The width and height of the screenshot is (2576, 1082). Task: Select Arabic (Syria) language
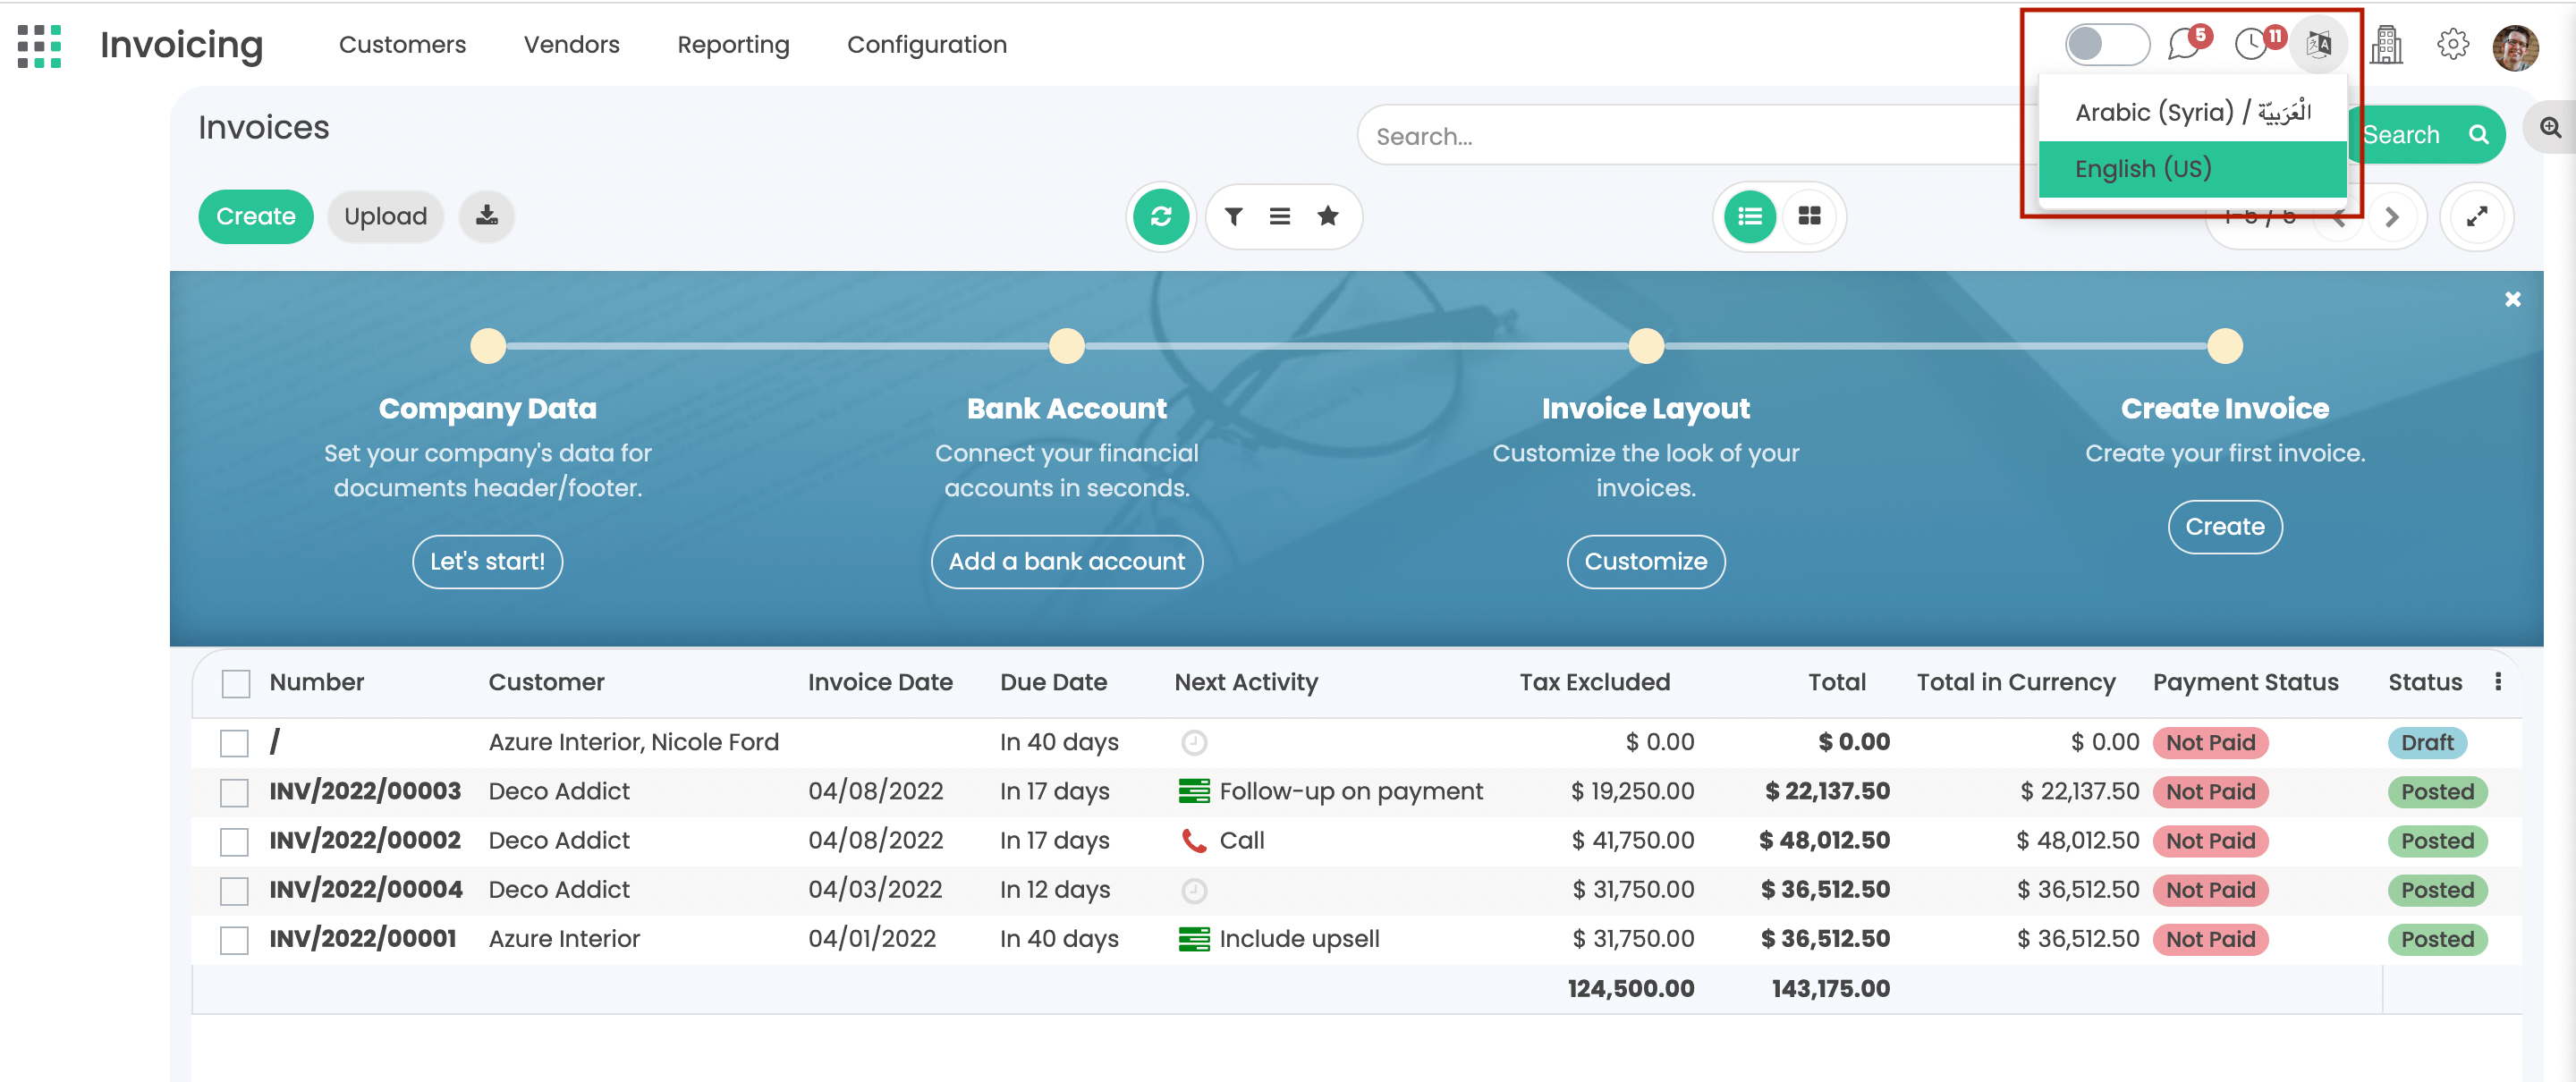[x=2192, y=112]
